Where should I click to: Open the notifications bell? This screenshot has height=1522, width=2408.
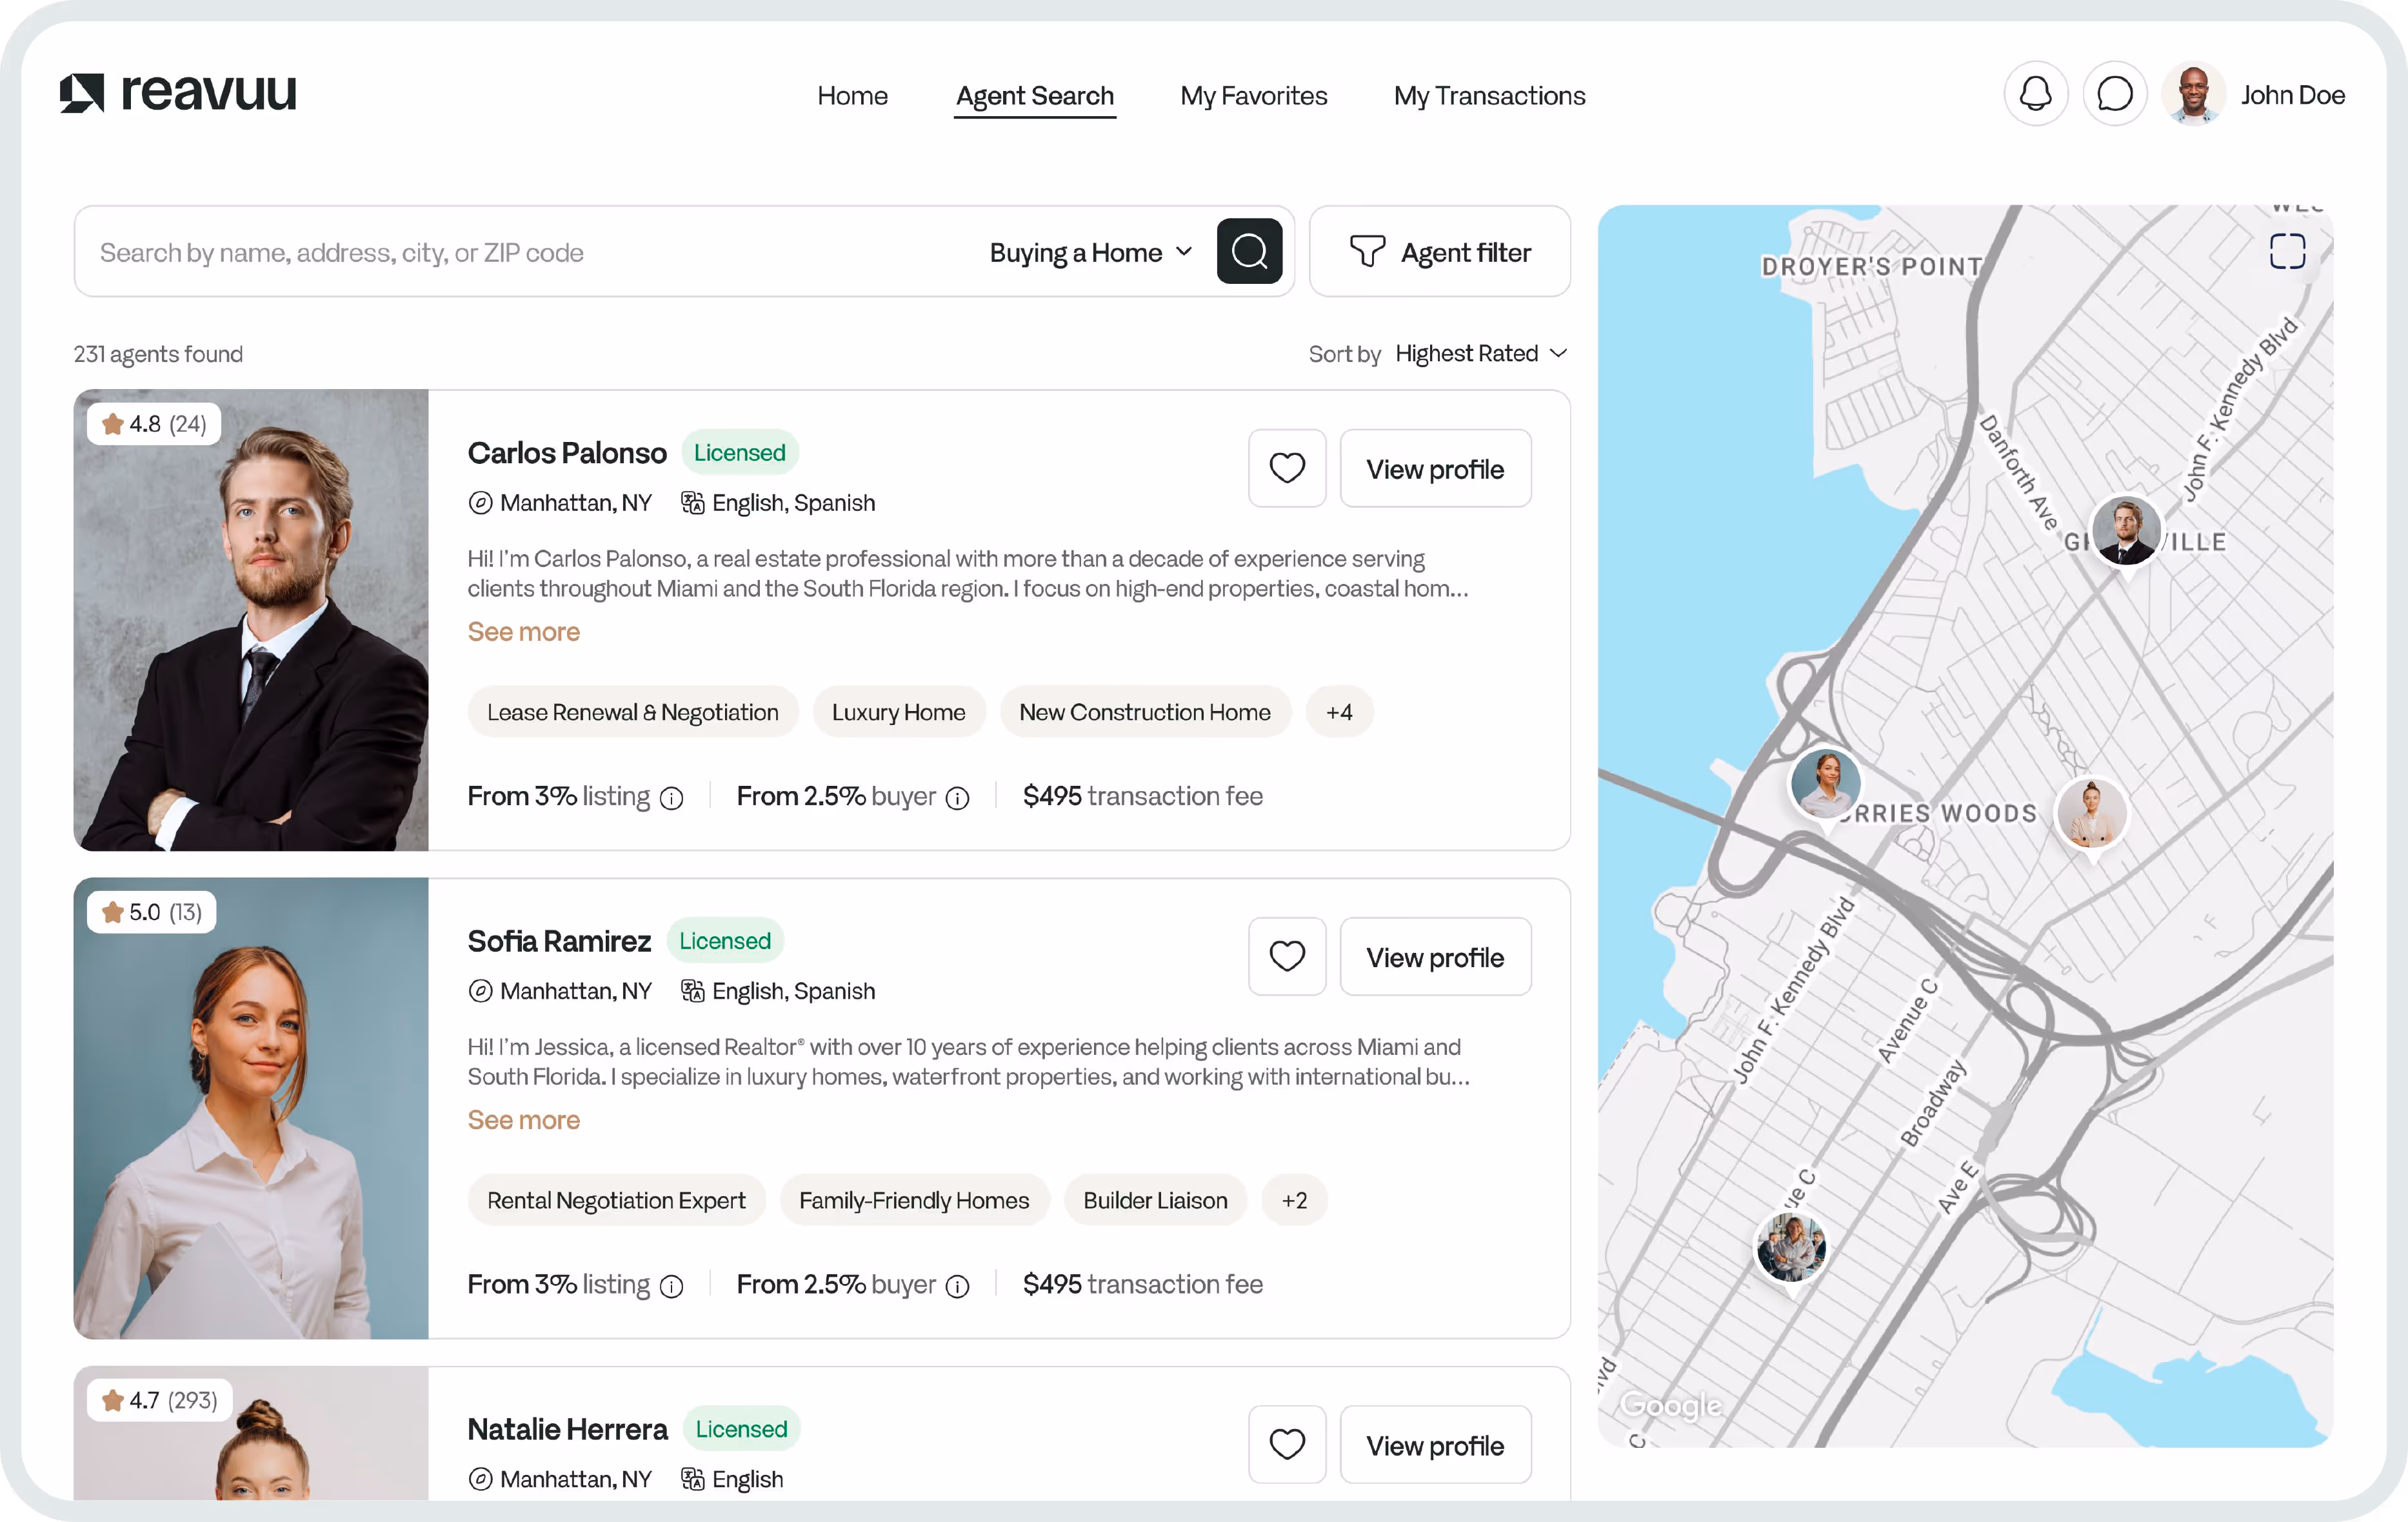click(x=2035, y=95)
